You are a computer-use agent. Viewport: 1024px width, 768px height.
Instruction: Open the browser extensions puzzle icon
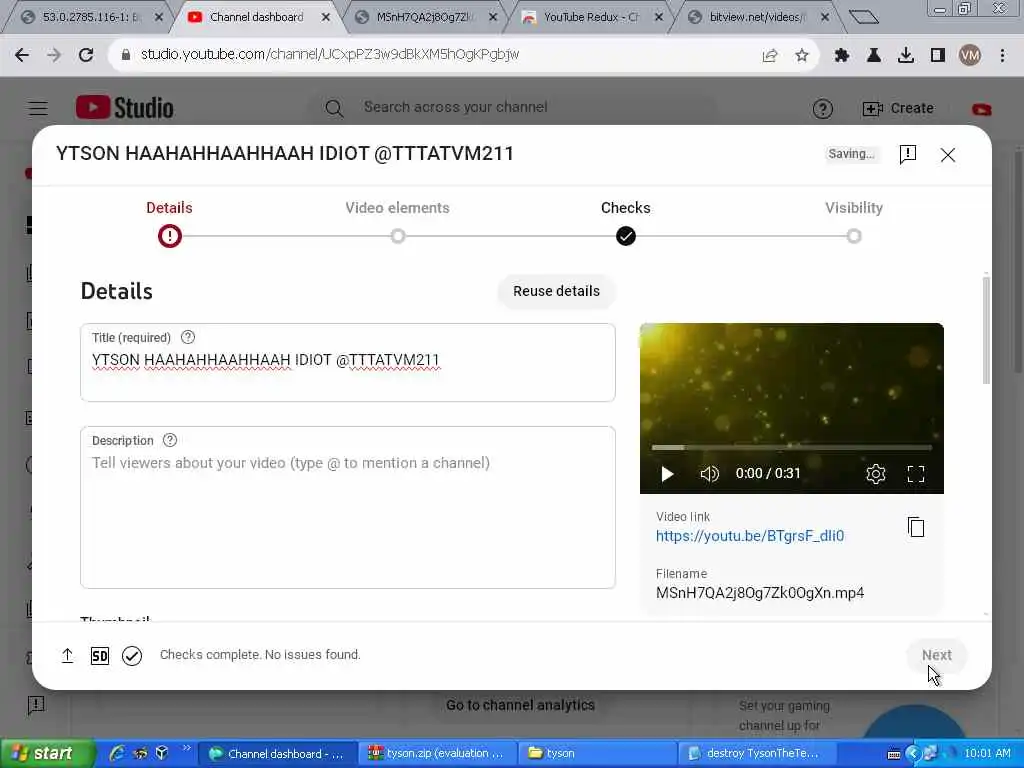click(x=842, y=56)
